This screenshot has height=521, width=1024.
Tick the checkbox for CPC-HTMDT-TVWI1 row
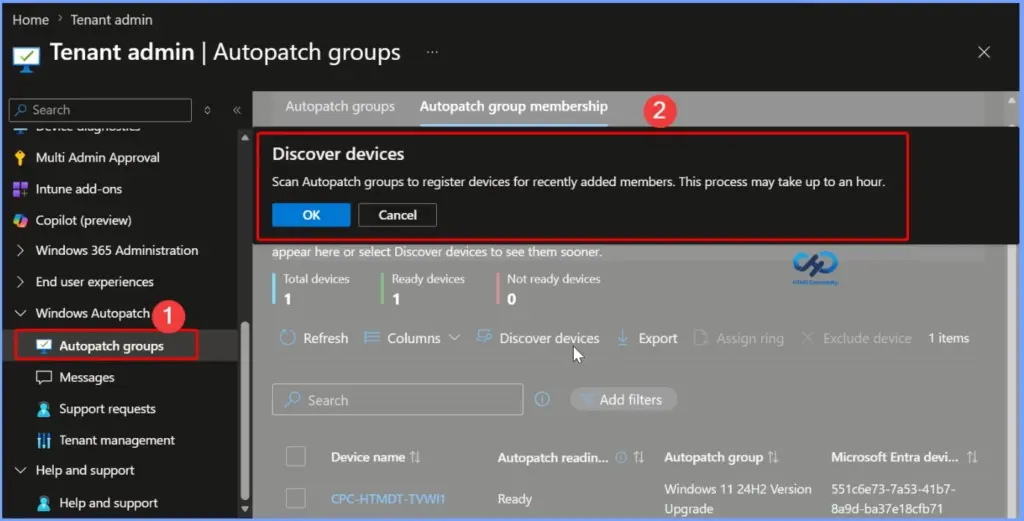tap(295, 498)
